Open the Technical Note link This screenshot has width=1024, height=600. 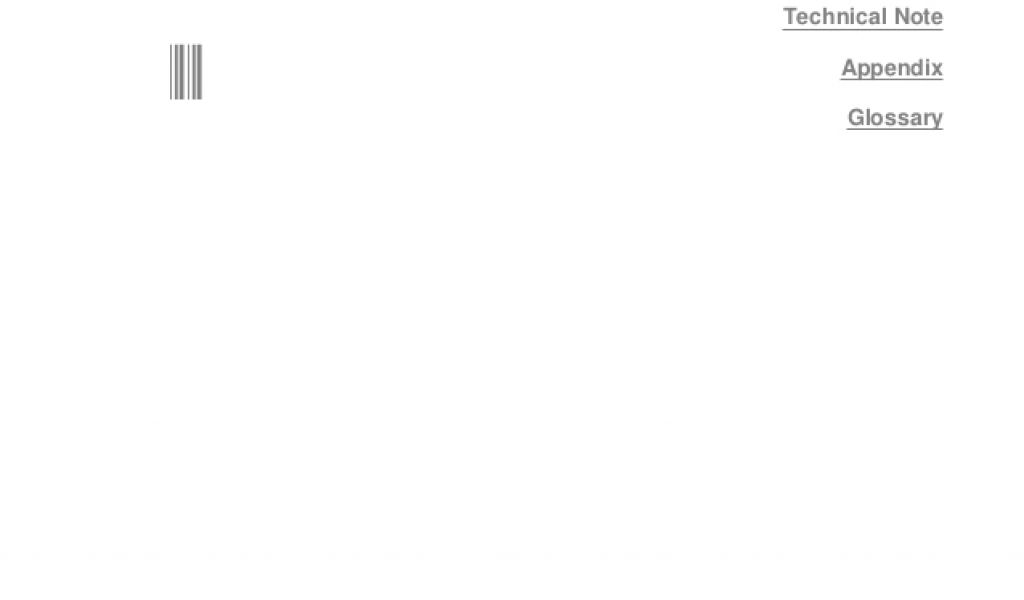click(863, 16)
